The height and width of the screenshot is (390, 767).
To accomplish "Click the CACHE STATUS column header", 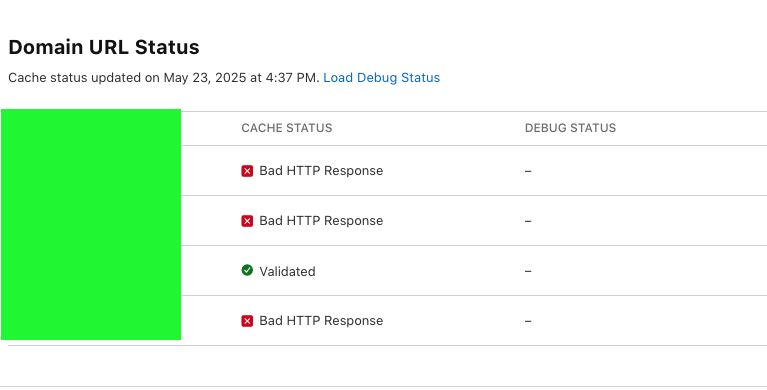I will tap(287, 128).
